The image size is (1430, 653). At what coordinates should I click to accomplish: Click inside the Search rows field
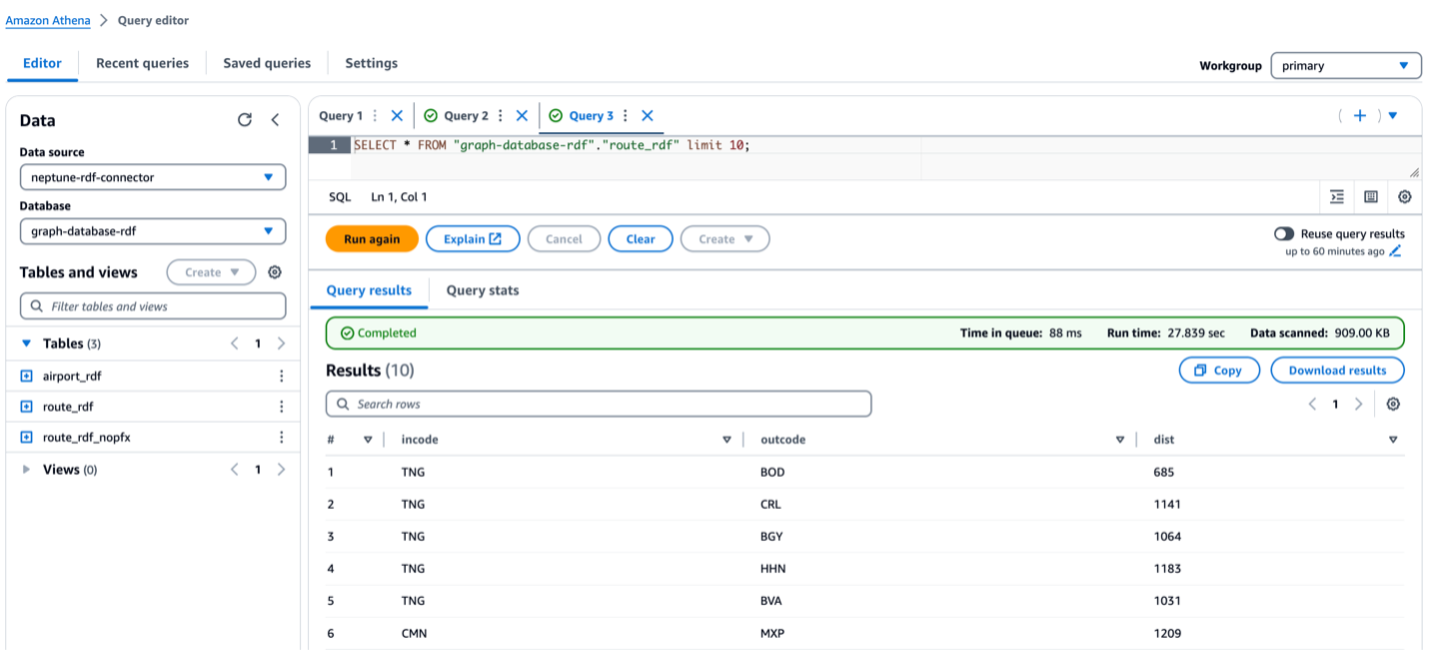click(598, 404)
